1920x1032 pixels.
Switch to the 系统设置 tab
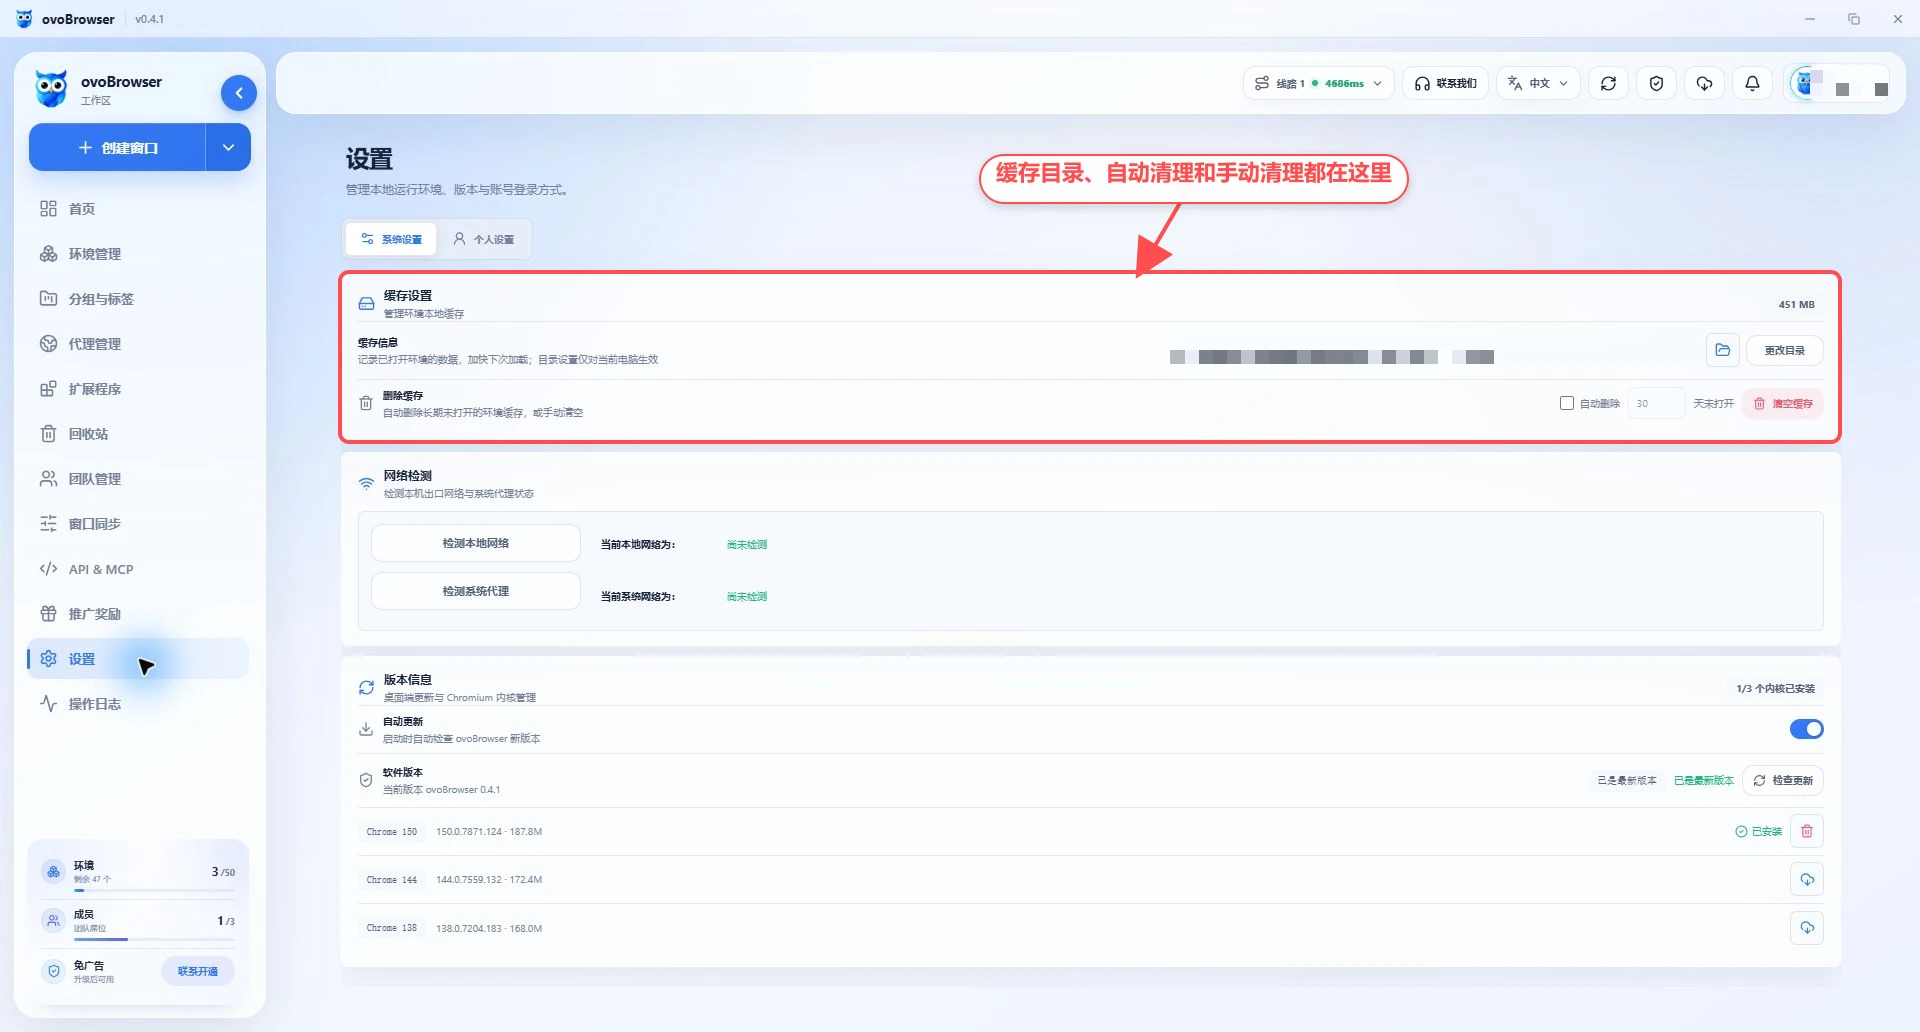tap(392, 239)
